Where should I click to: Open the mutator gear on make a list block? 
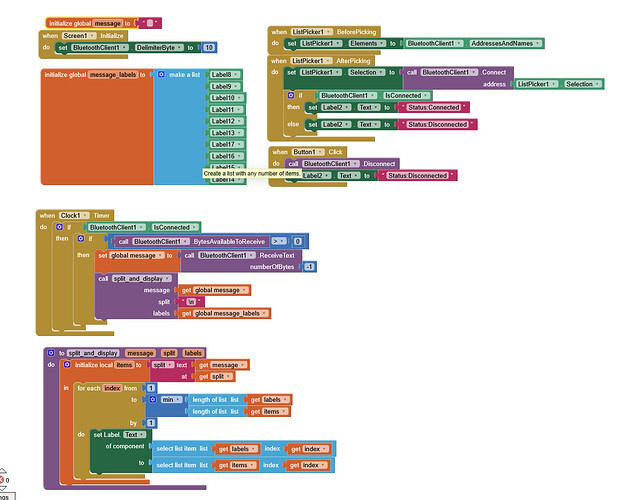[x=161, y=75]
